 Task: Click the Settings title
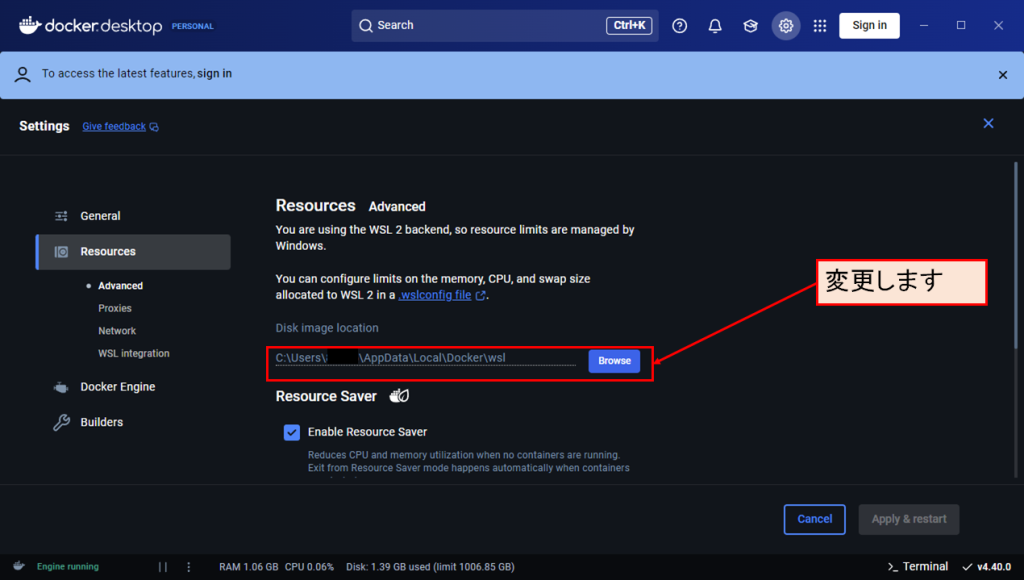tap(44, 126)
